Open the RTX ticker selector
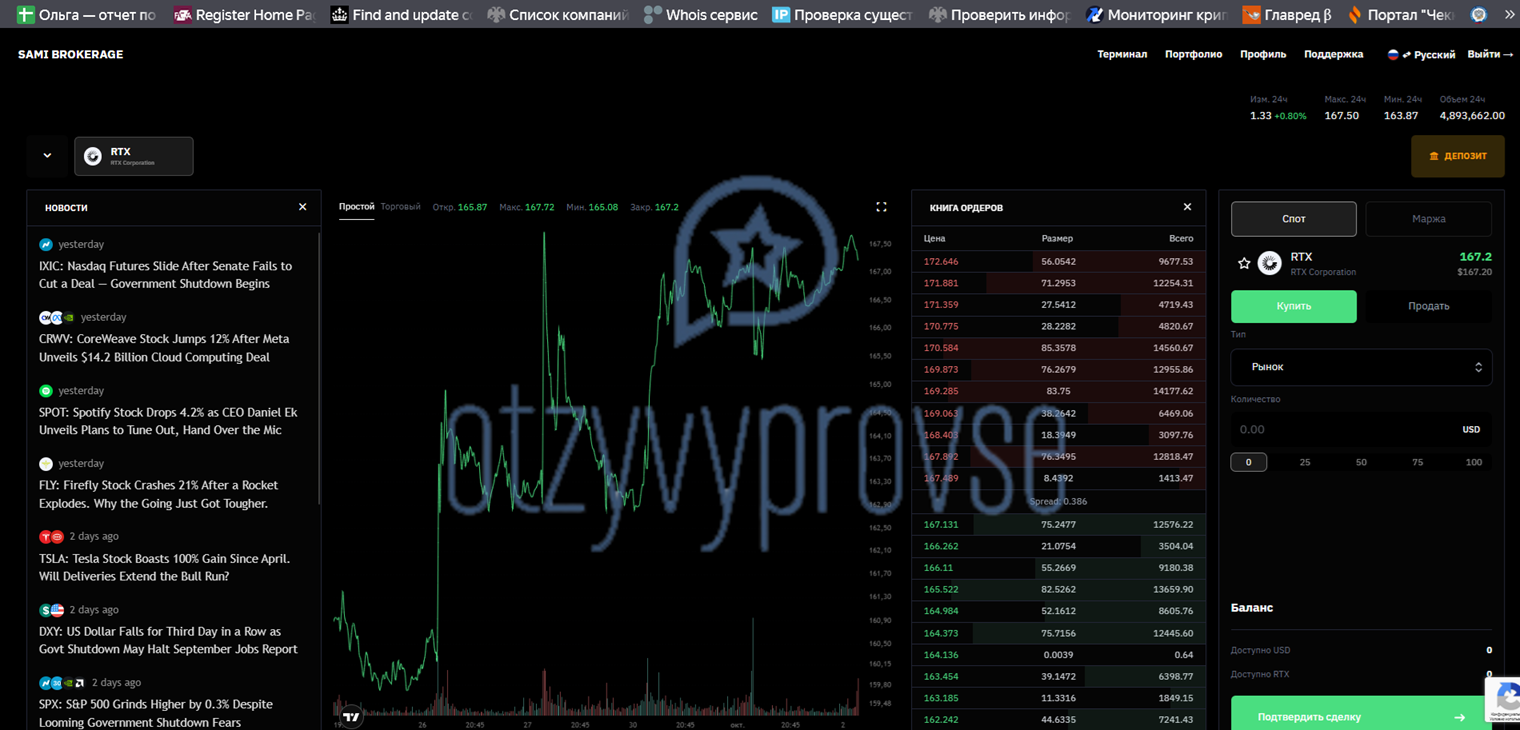1520x730 pixels. pyautogui.click(x=134, y=156)
